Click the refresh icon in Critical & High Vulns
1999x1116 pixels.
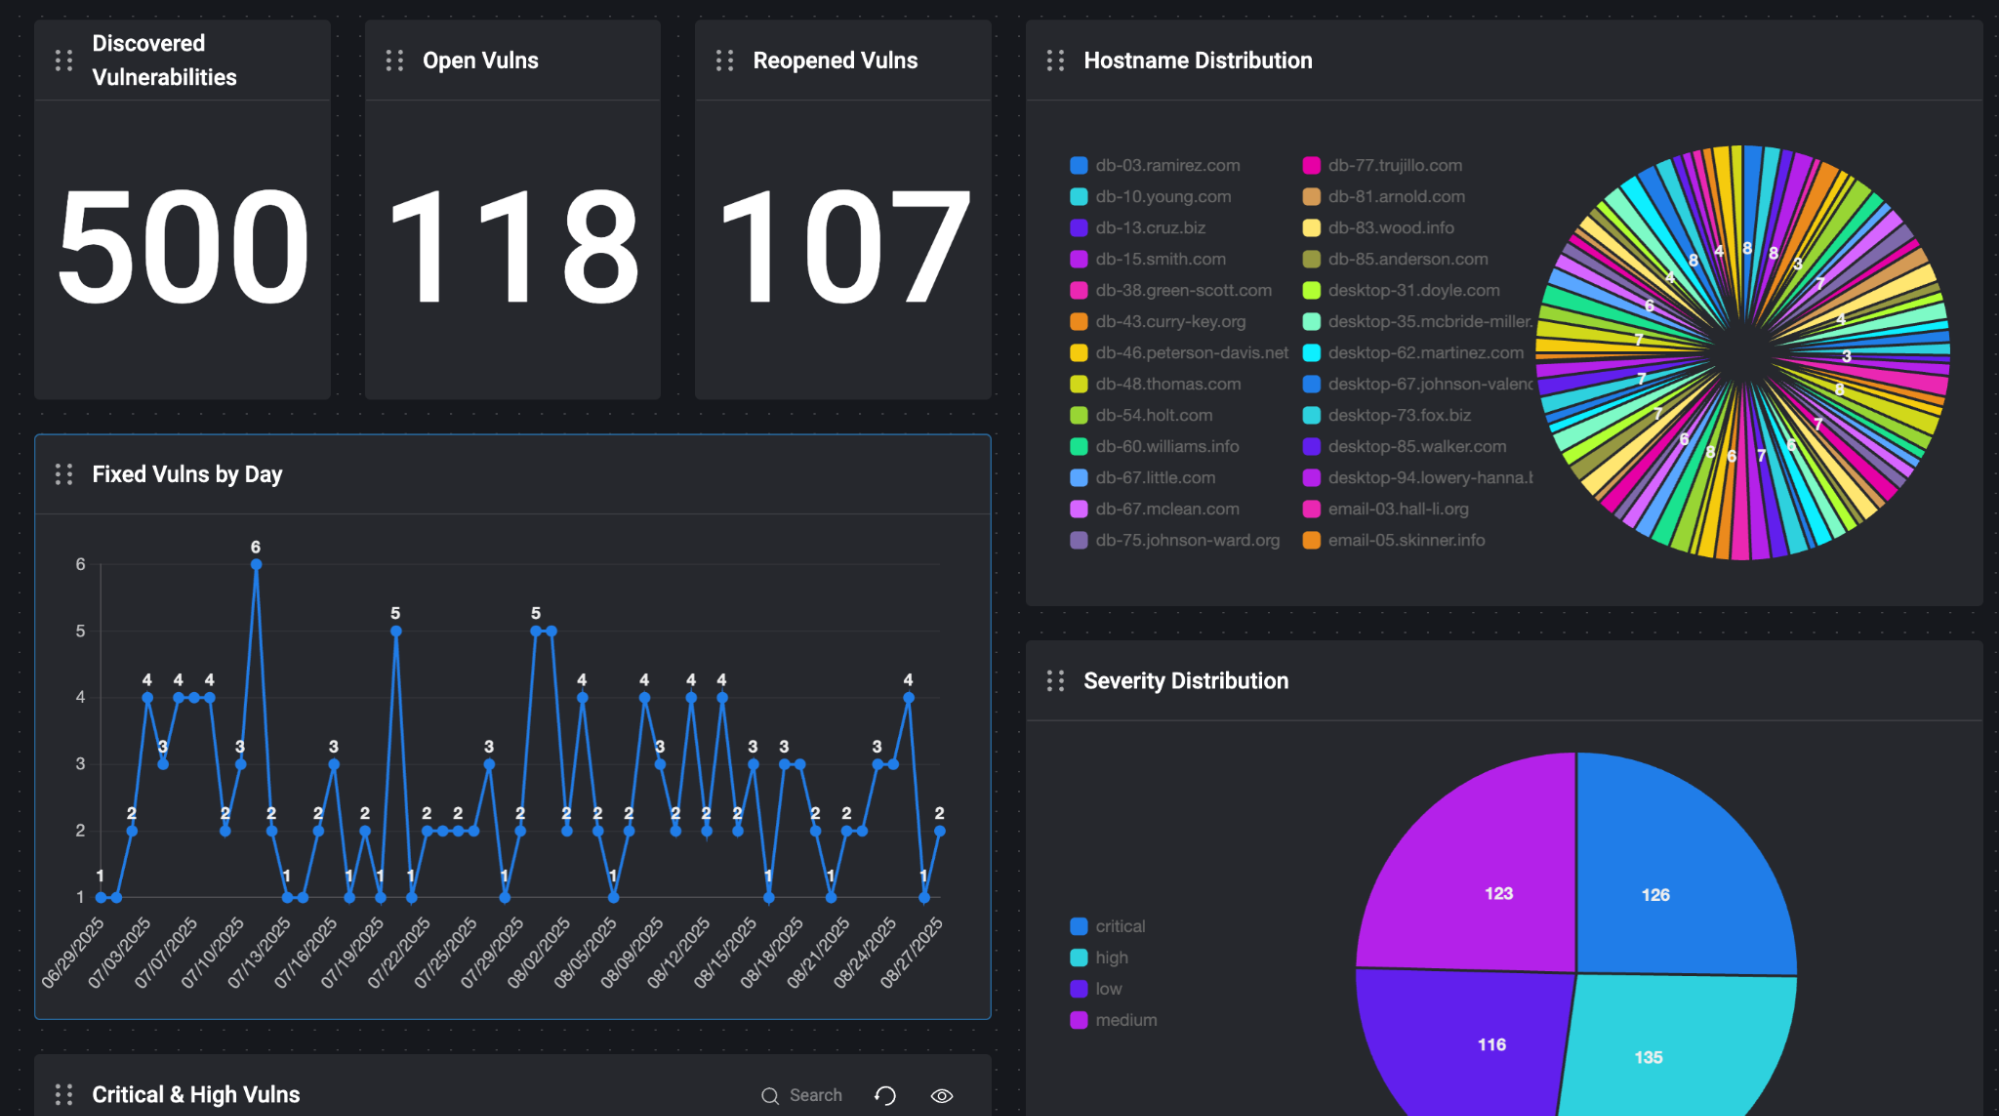pyautogui.click(x=885, y=1096)
